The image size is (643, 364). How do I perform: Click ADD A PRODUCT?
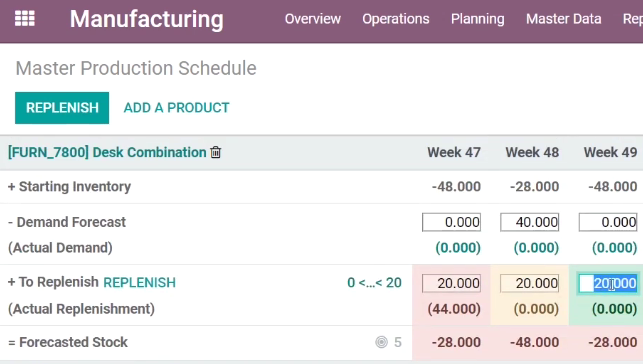[176, 108]
